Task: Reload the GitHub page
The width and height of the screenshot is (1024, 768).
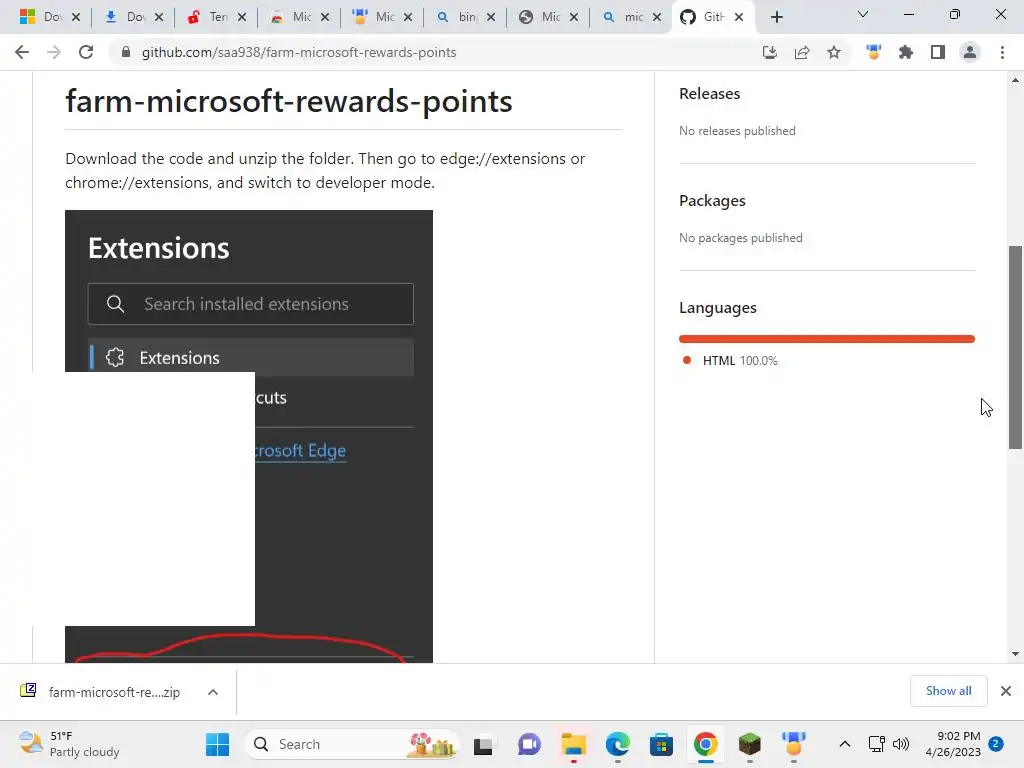Action: [86, 52]
